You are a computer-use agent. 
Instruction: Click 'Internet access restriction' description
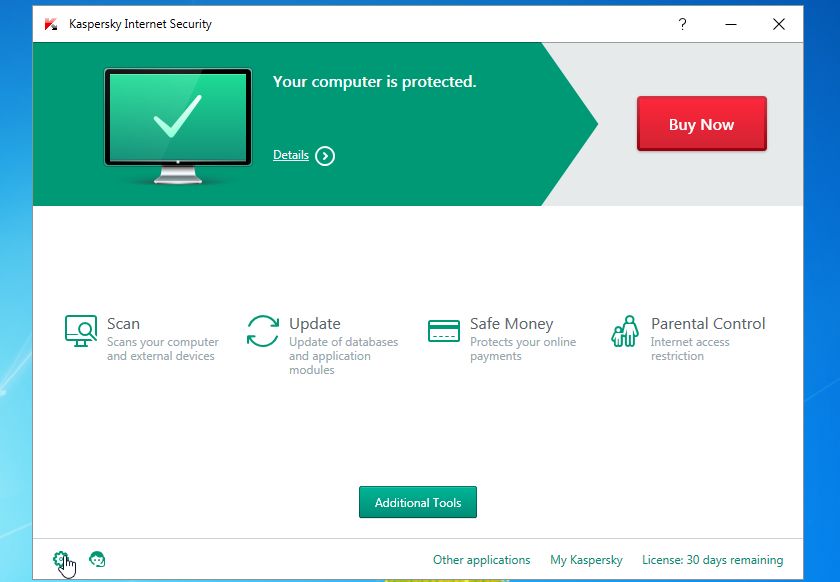[x=690, y=349]
